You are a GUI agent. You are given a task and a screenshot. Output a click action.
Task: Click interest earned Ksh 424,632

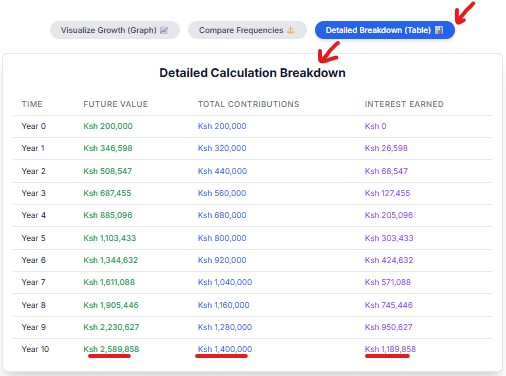click(x=389, y=260)
